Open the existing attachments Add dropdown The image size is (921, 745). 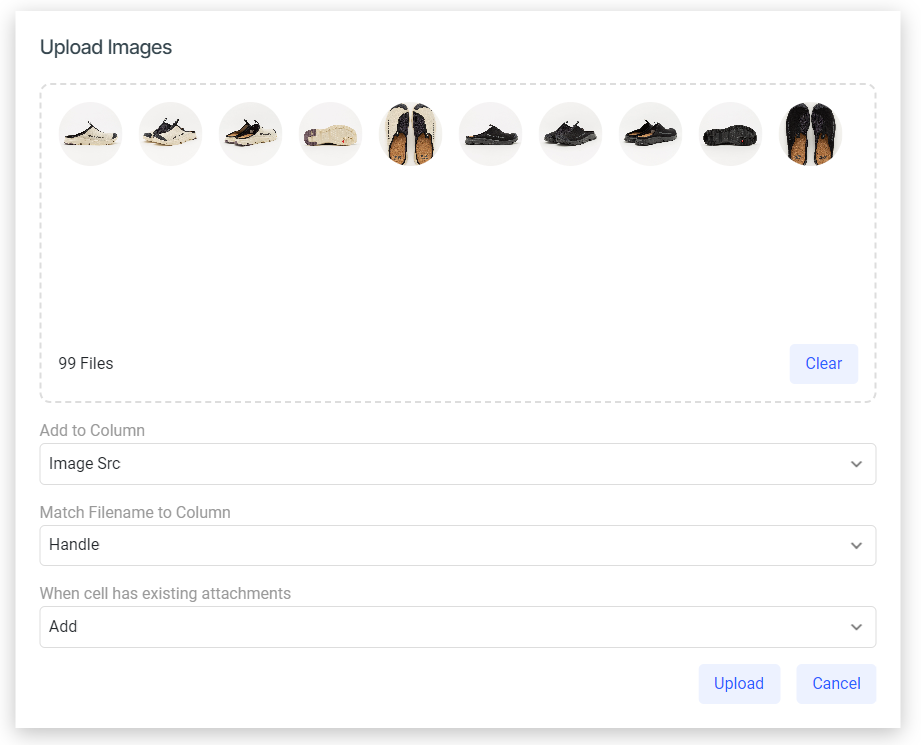[458, 627]
